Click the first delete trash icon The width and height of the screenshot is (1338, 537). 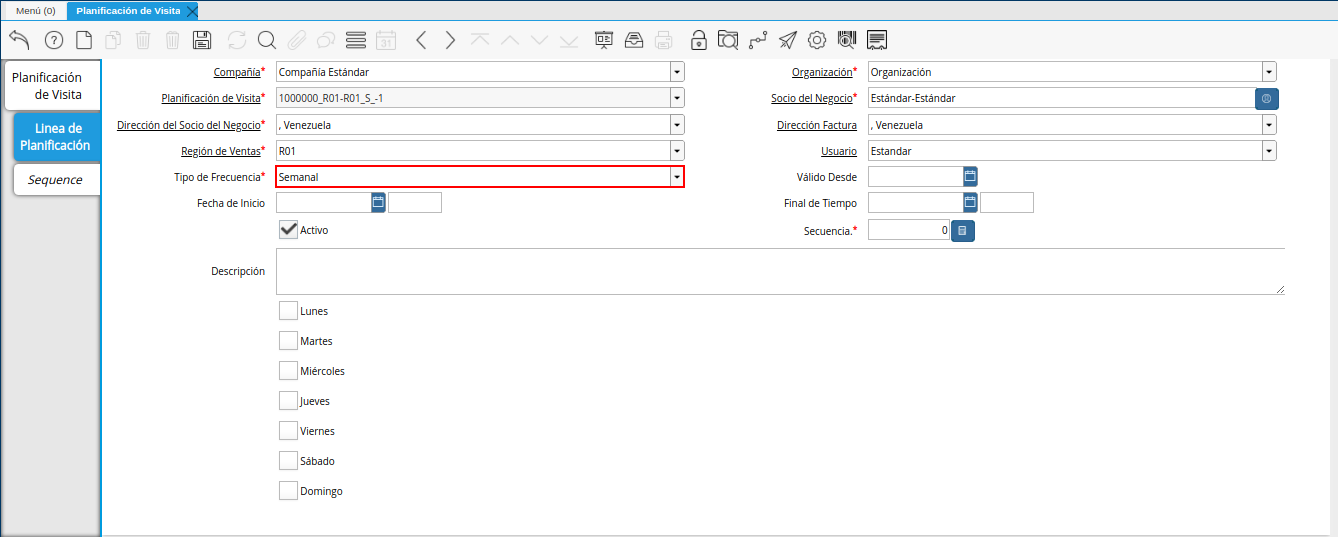(143, 40)
